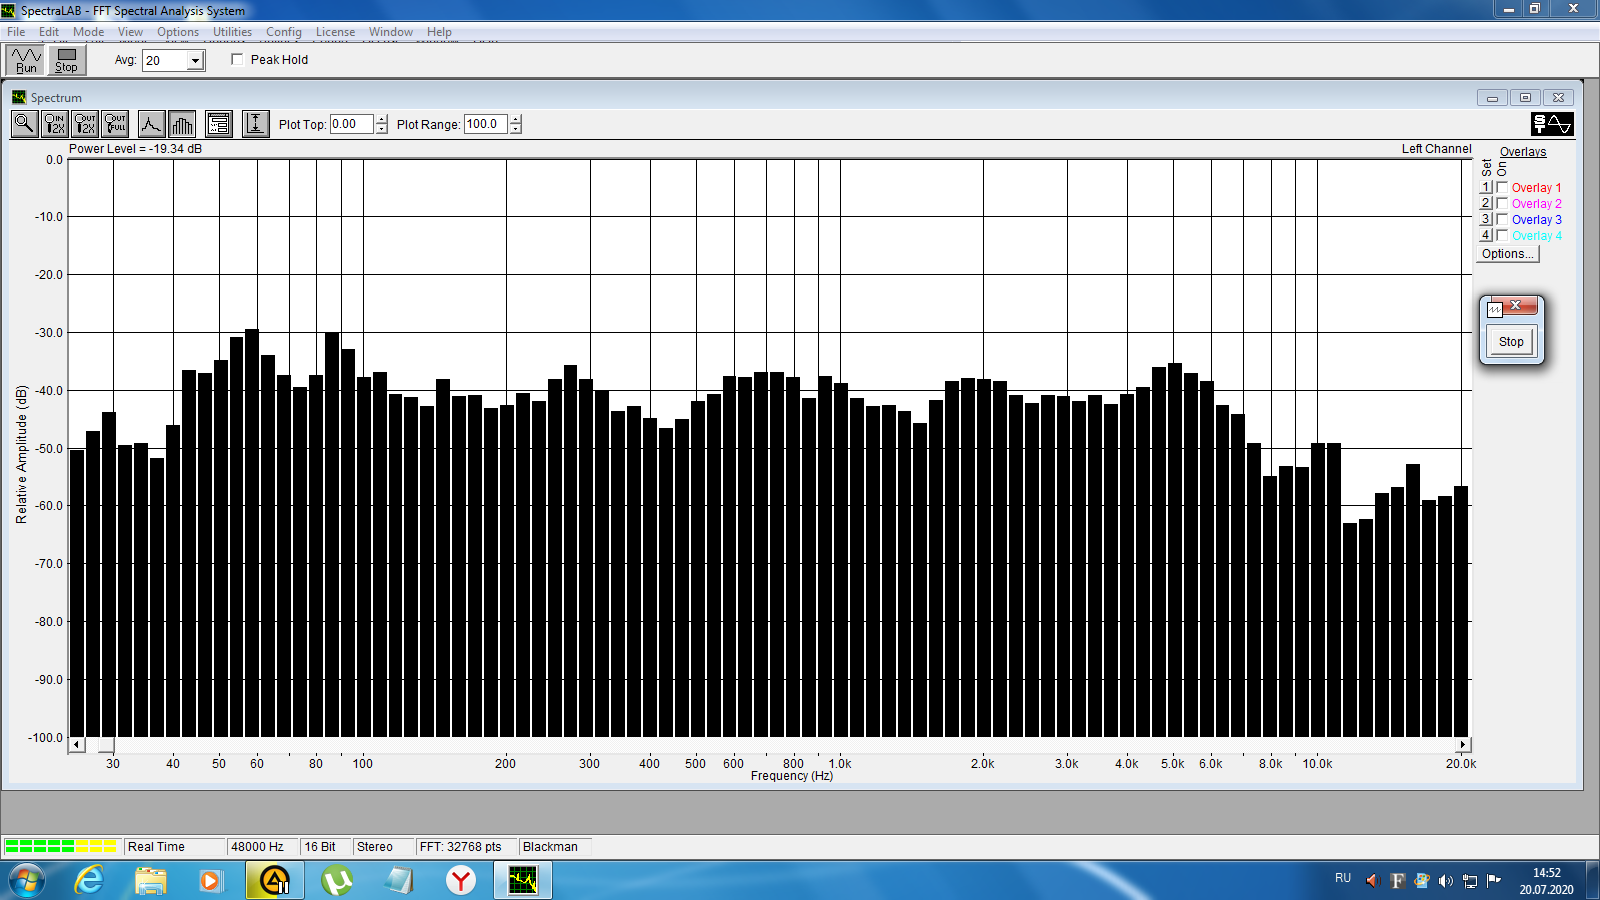Turn on Overlay 1 checkbox

[x=1502, y=188]
